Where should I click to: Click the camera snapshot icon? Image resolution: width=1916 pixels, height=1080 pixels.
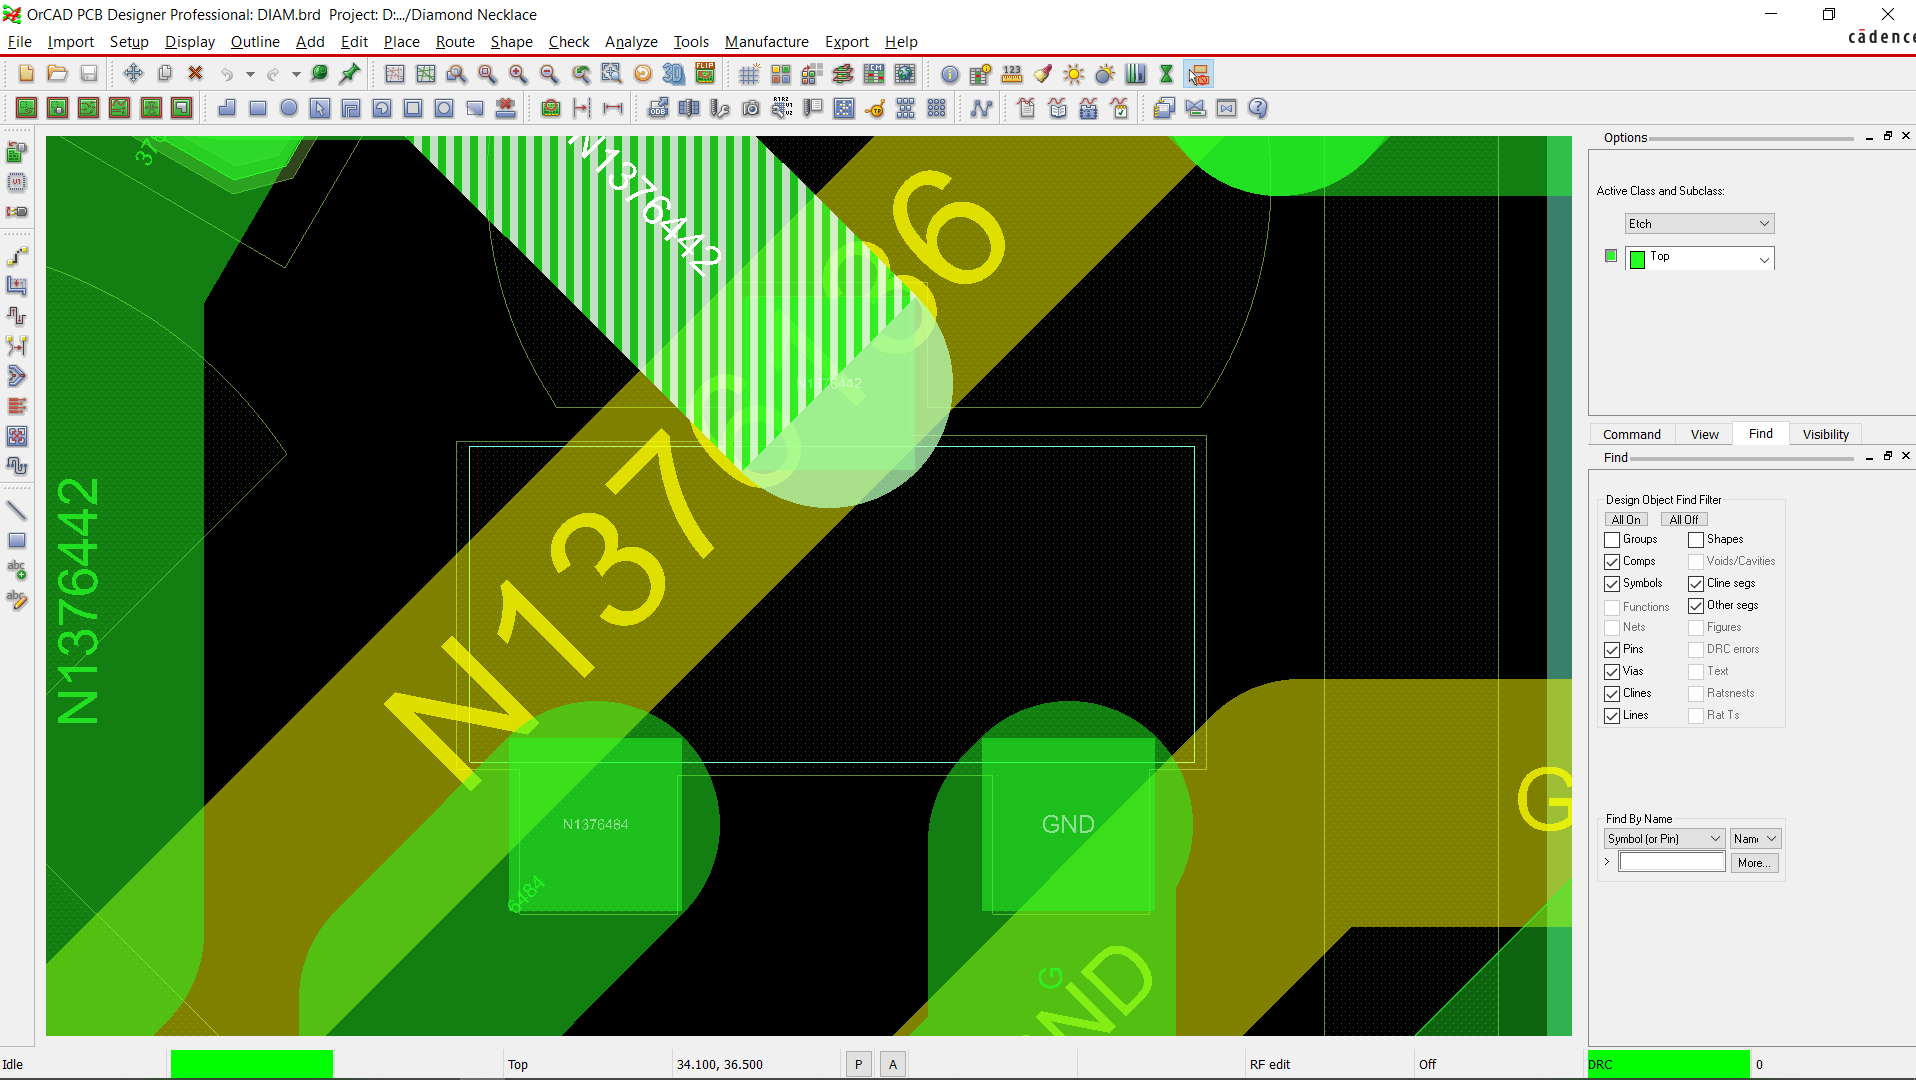[751, 108]
